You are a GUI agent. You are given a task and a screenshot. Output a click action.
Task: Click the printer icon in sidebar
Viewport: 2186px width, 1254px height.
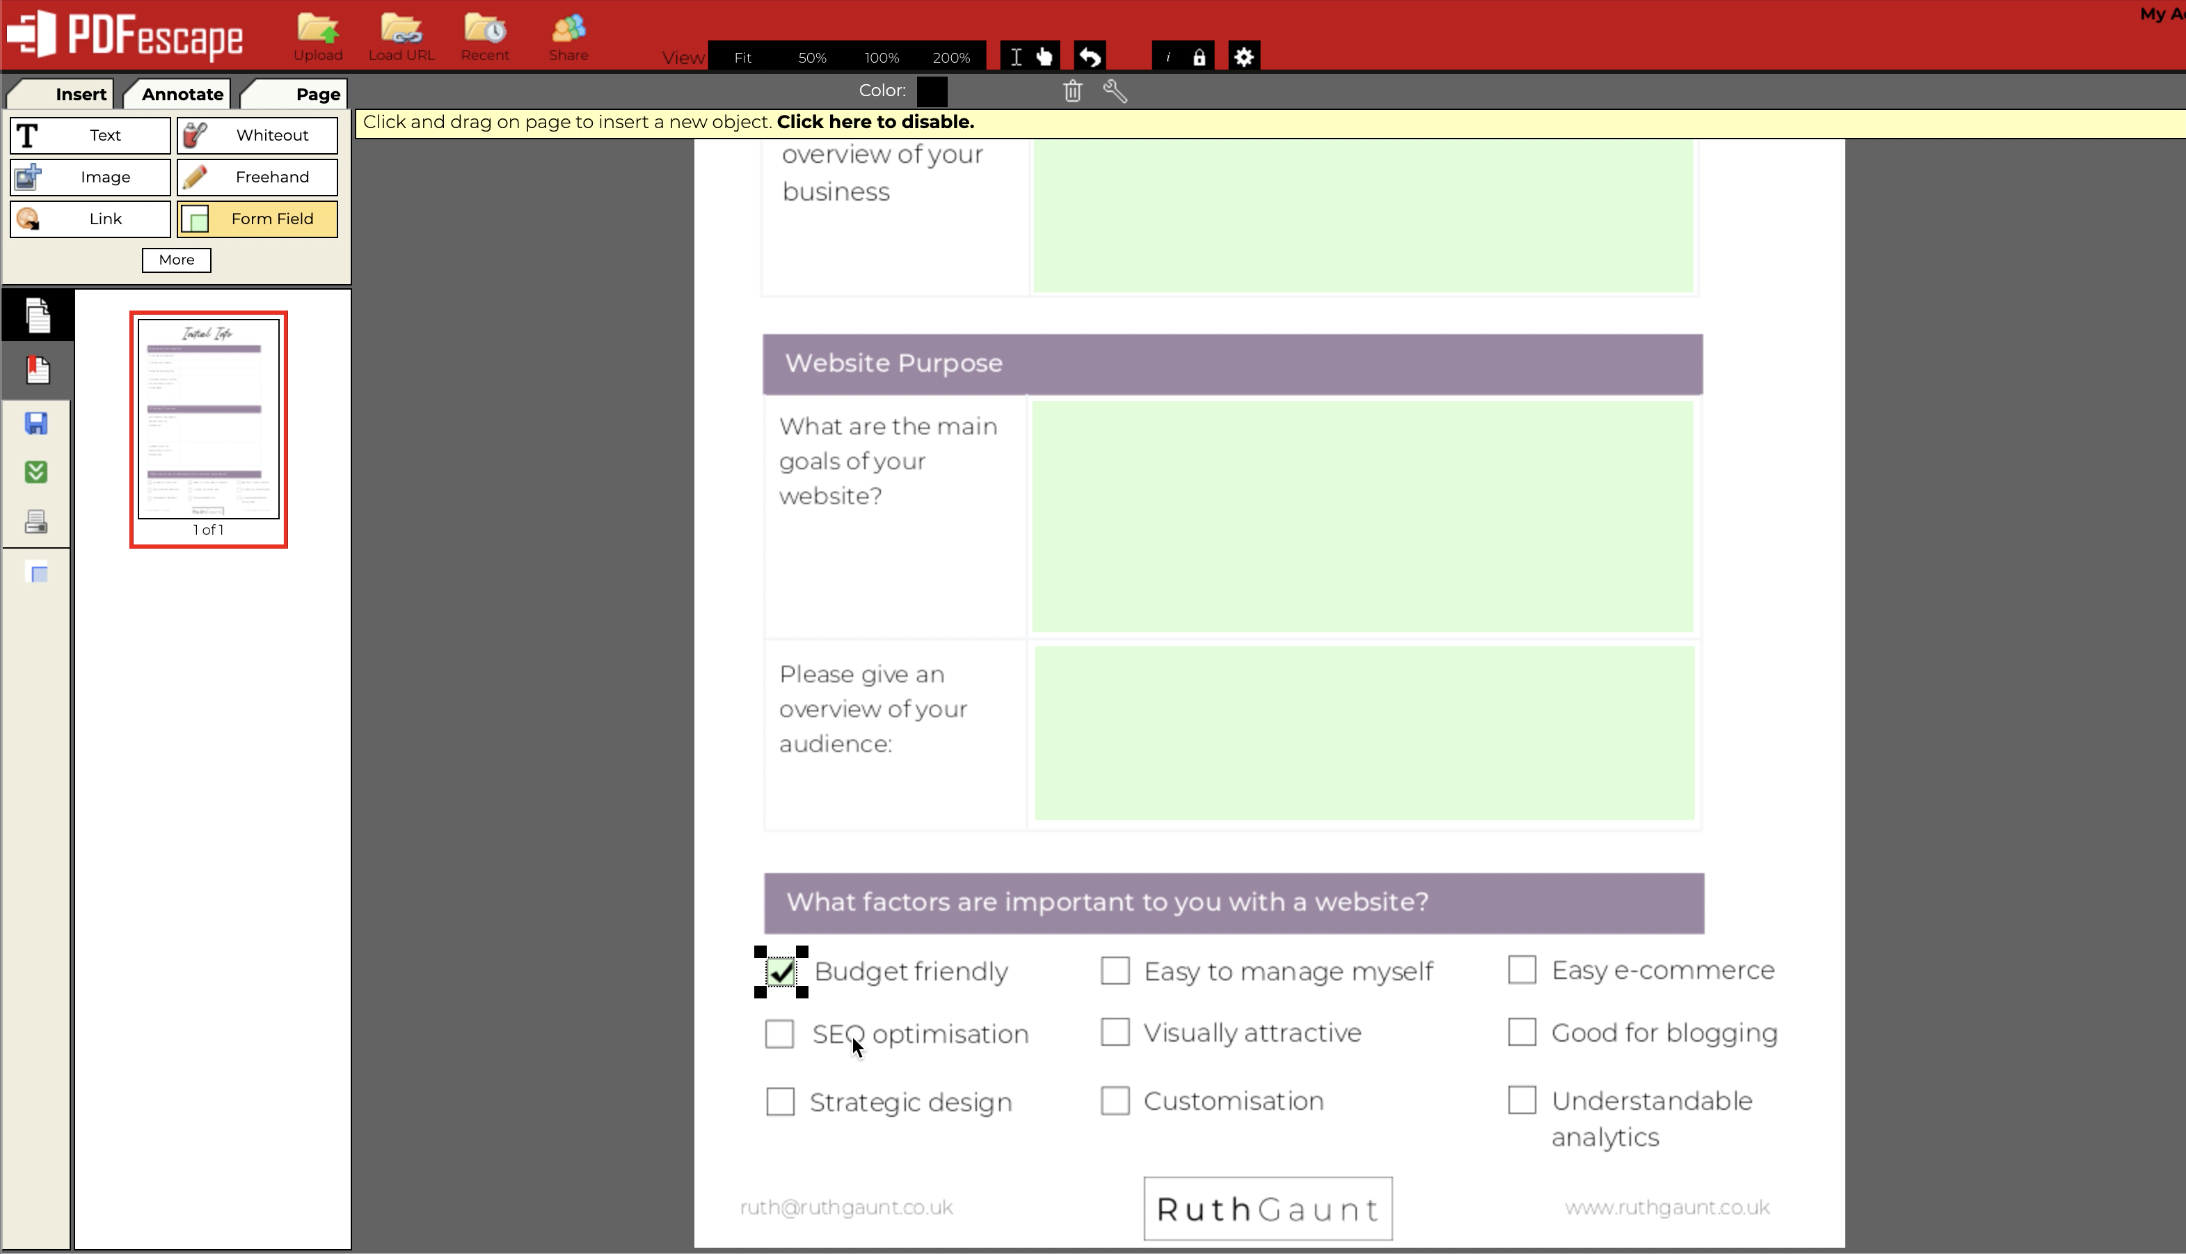pos(37,521)
